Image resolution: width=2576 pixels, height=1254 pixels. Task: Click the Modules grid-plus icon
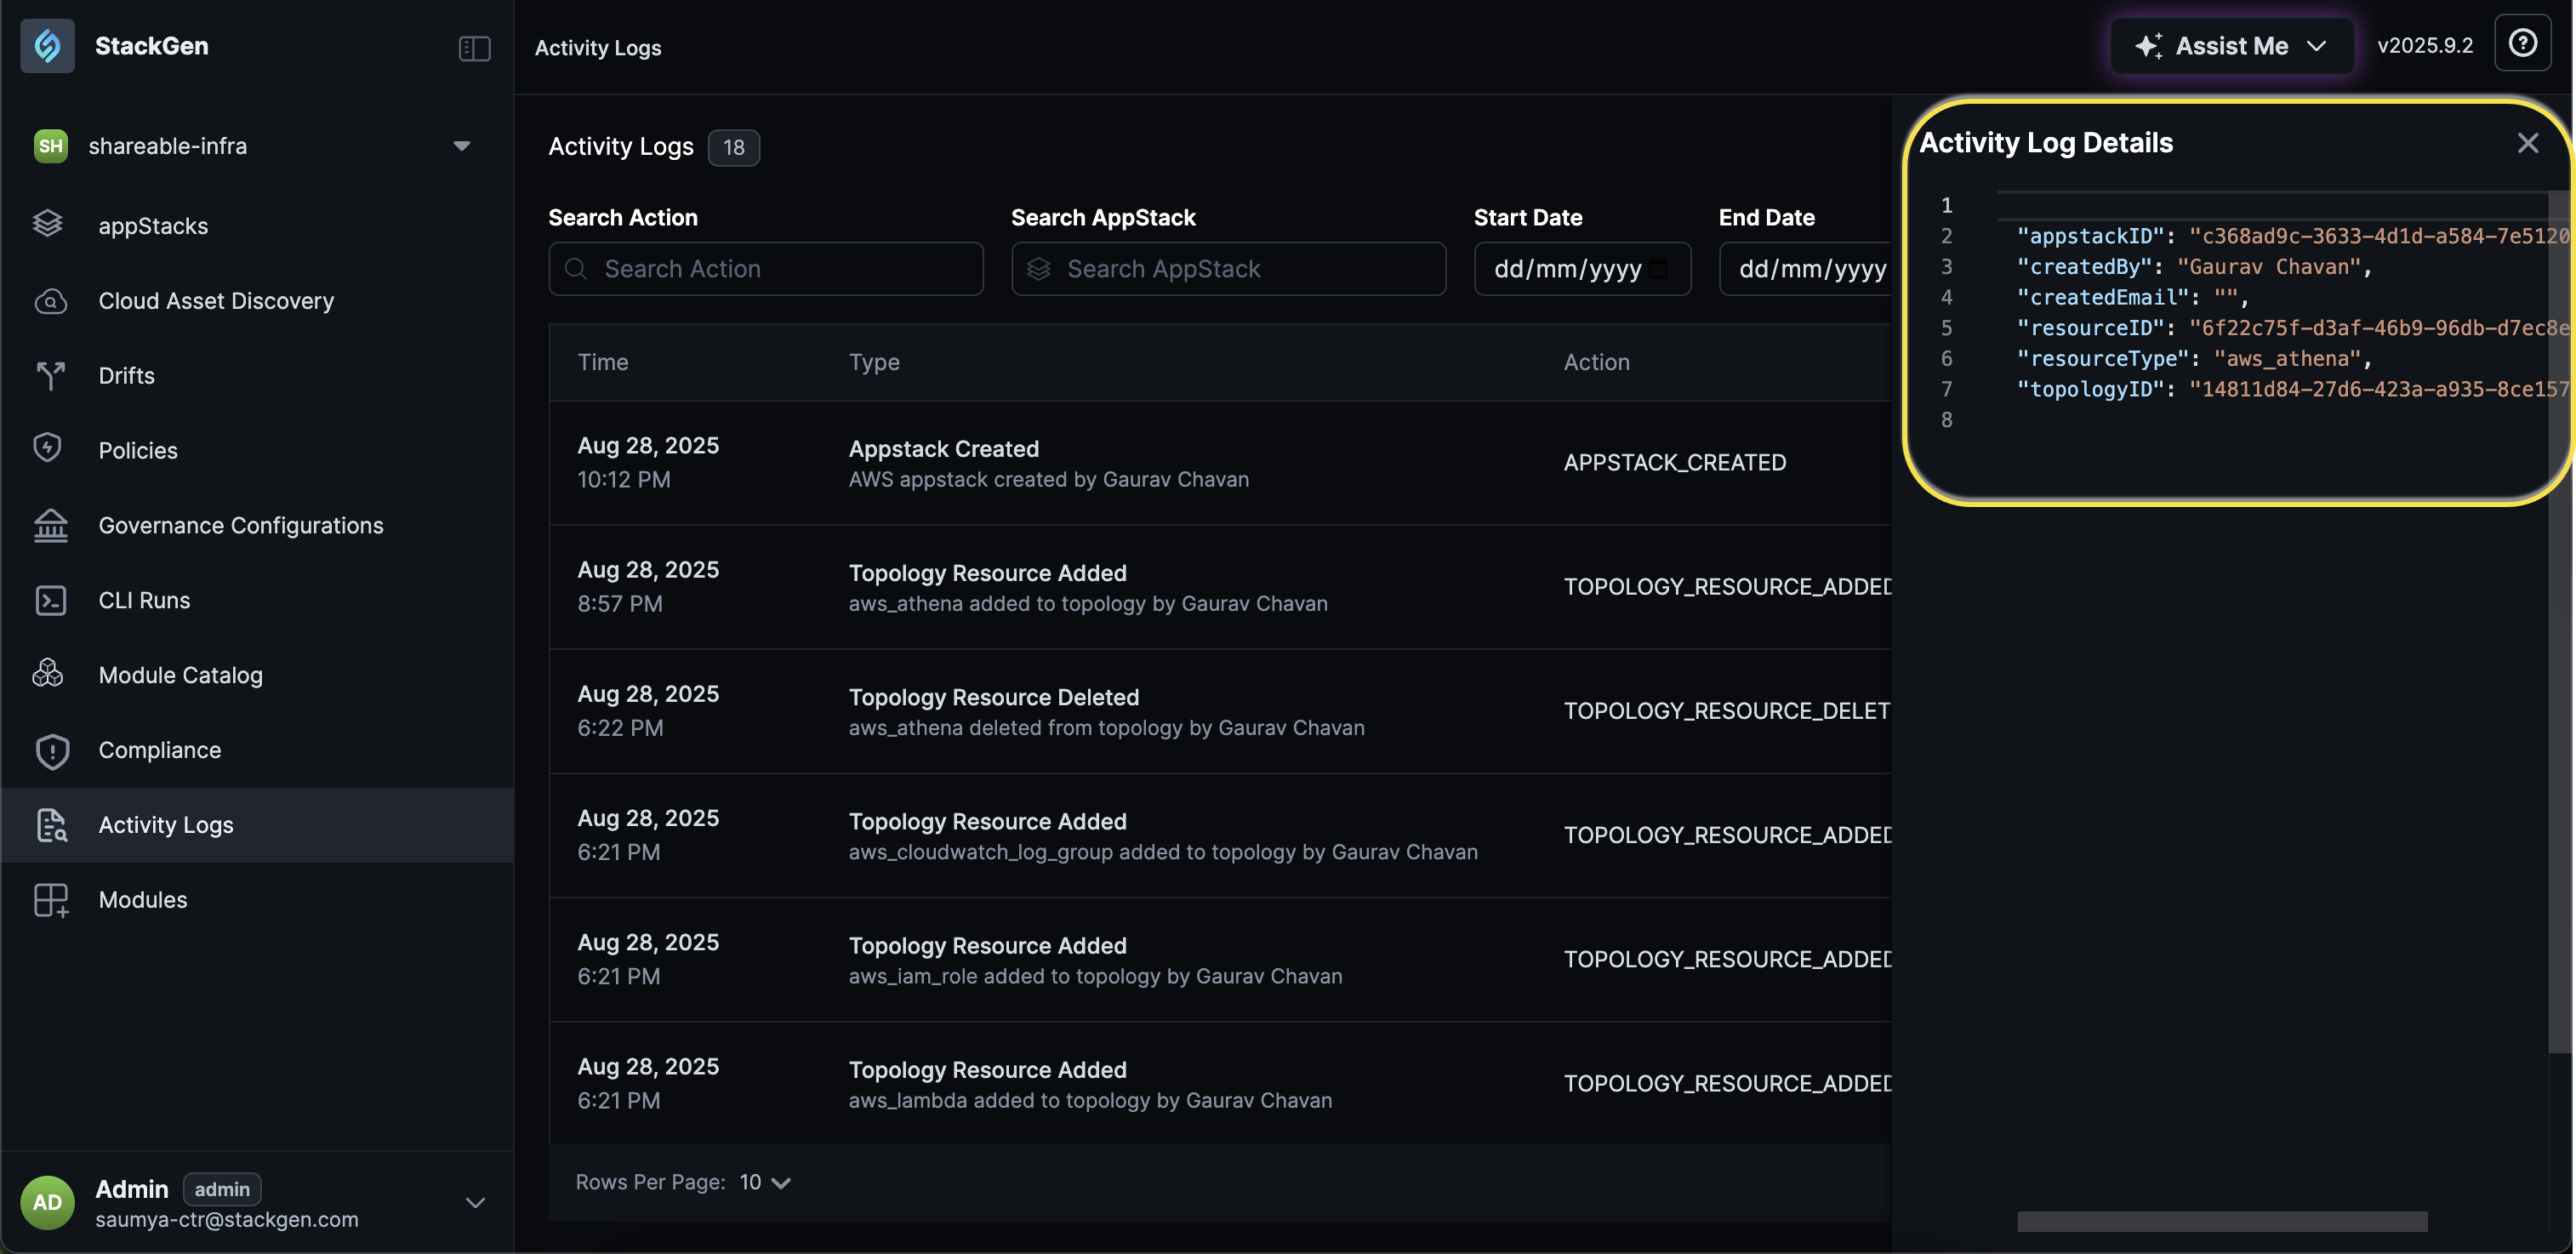(x=51, y=900)
